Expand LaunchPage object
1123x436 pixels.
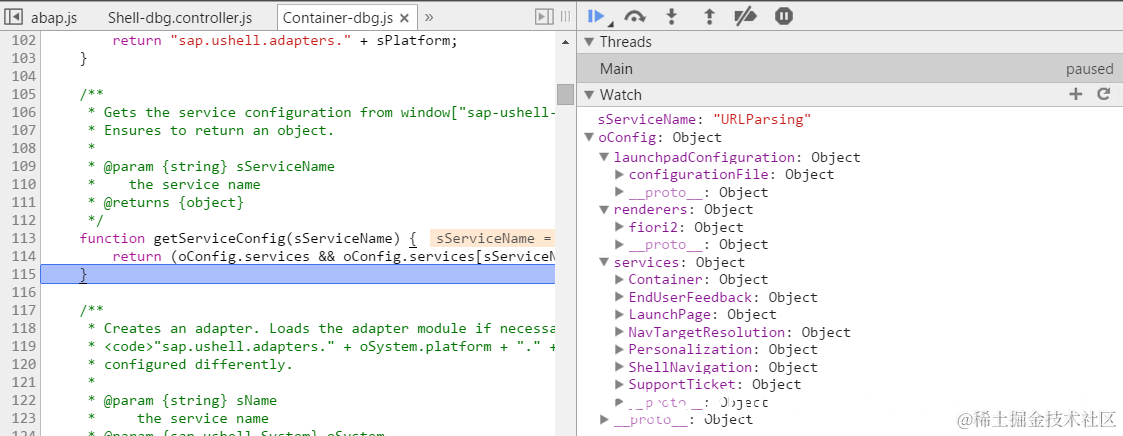pyautogui.click(x=620, y=314)
